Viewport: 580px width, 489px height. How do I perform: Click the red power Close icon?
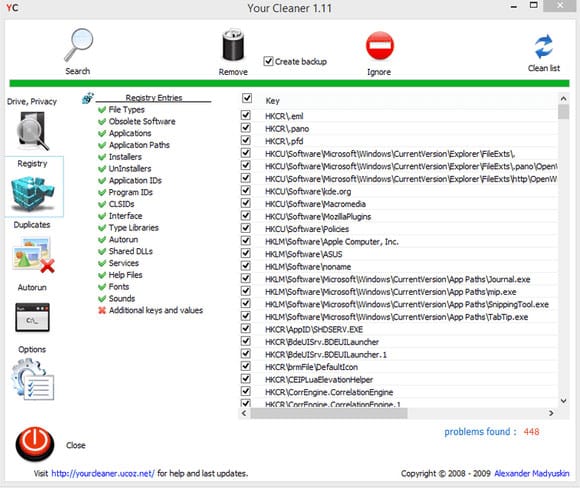point(35,444)
